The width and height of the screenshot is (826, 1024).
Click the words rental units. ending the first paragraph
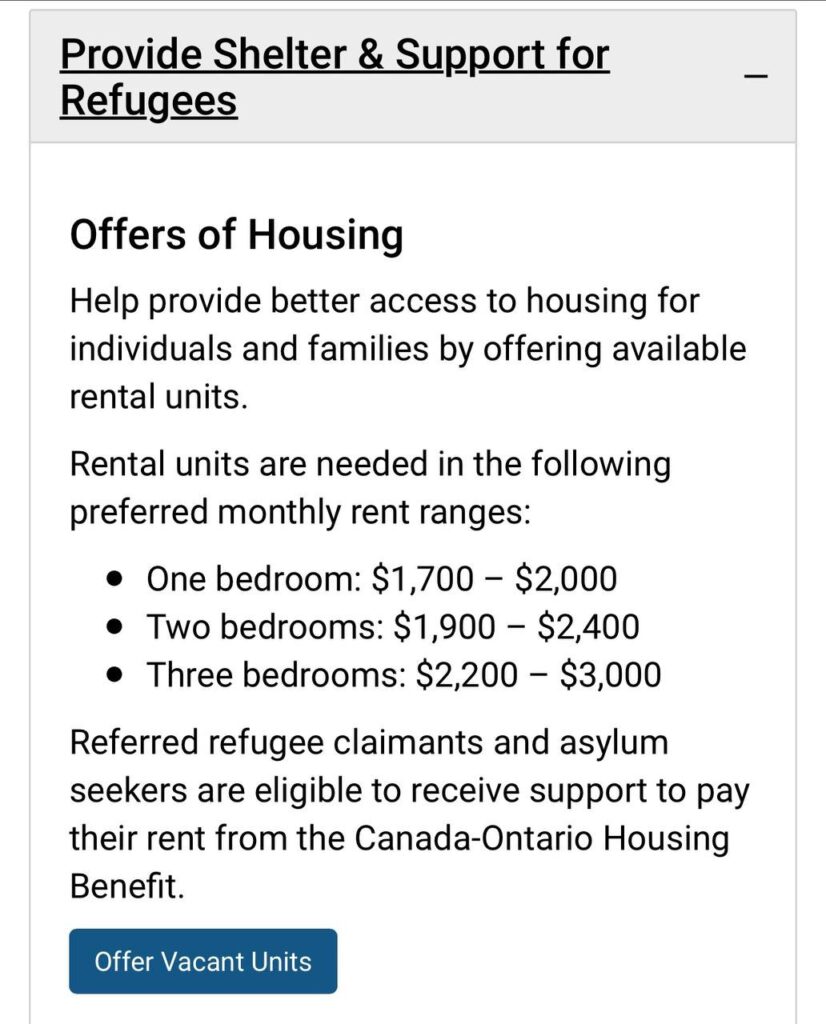157,397
